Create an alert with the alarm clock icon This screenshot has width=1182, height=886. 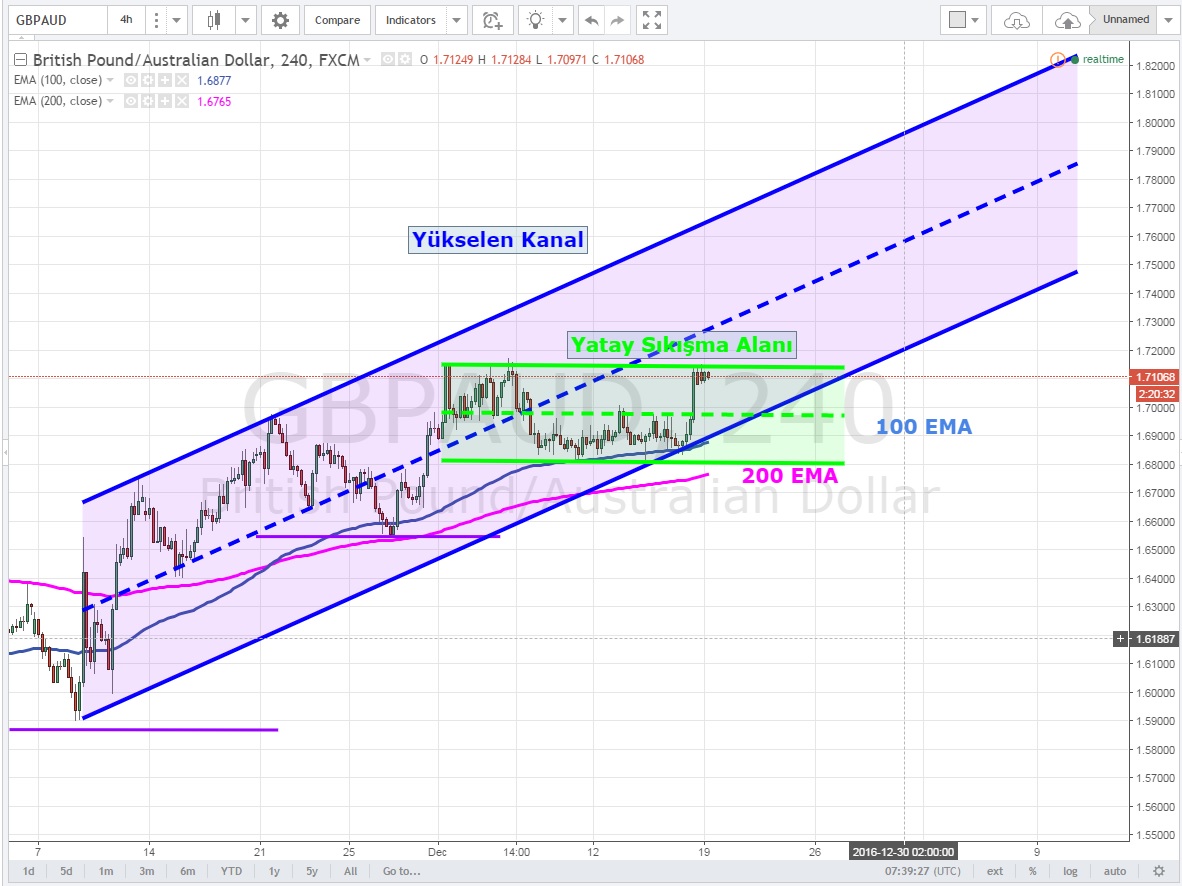tap(493, 20)
